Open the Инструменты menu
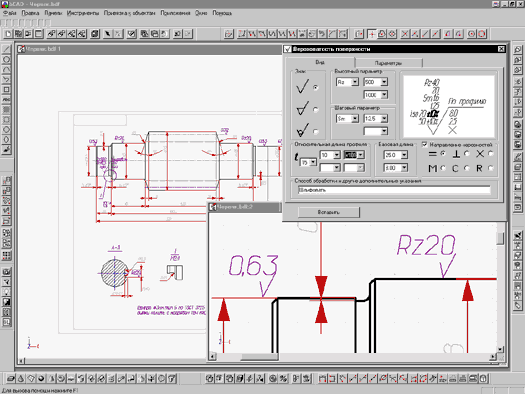 pos(83,13)
